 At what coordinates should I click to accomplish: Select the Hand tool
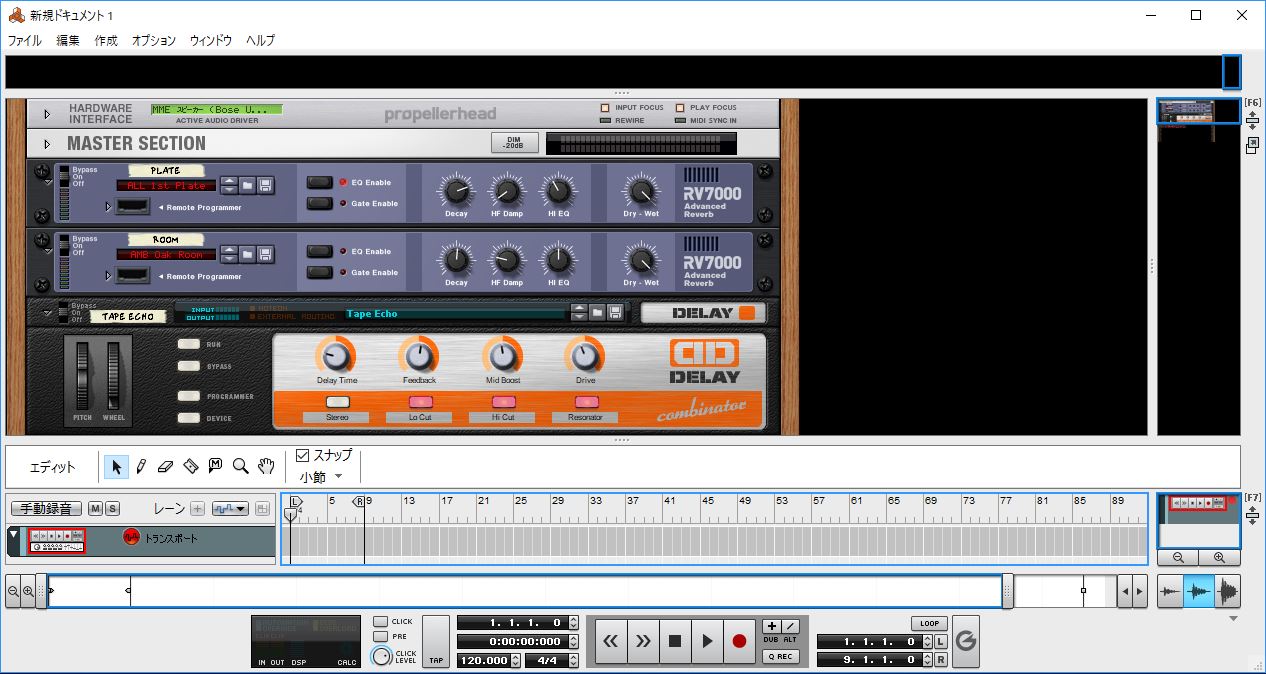point(266,466)
